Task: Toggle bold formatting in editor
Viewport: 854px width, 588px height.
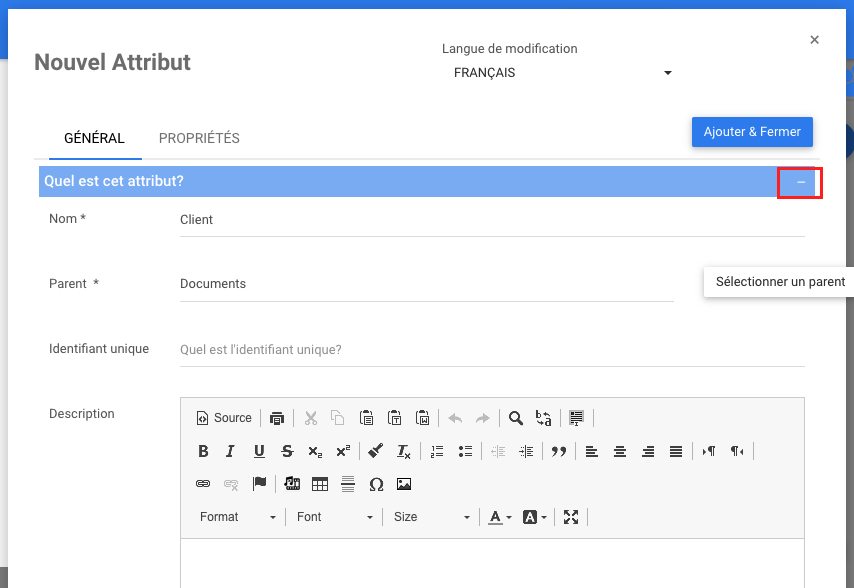Action: point(203,451)
